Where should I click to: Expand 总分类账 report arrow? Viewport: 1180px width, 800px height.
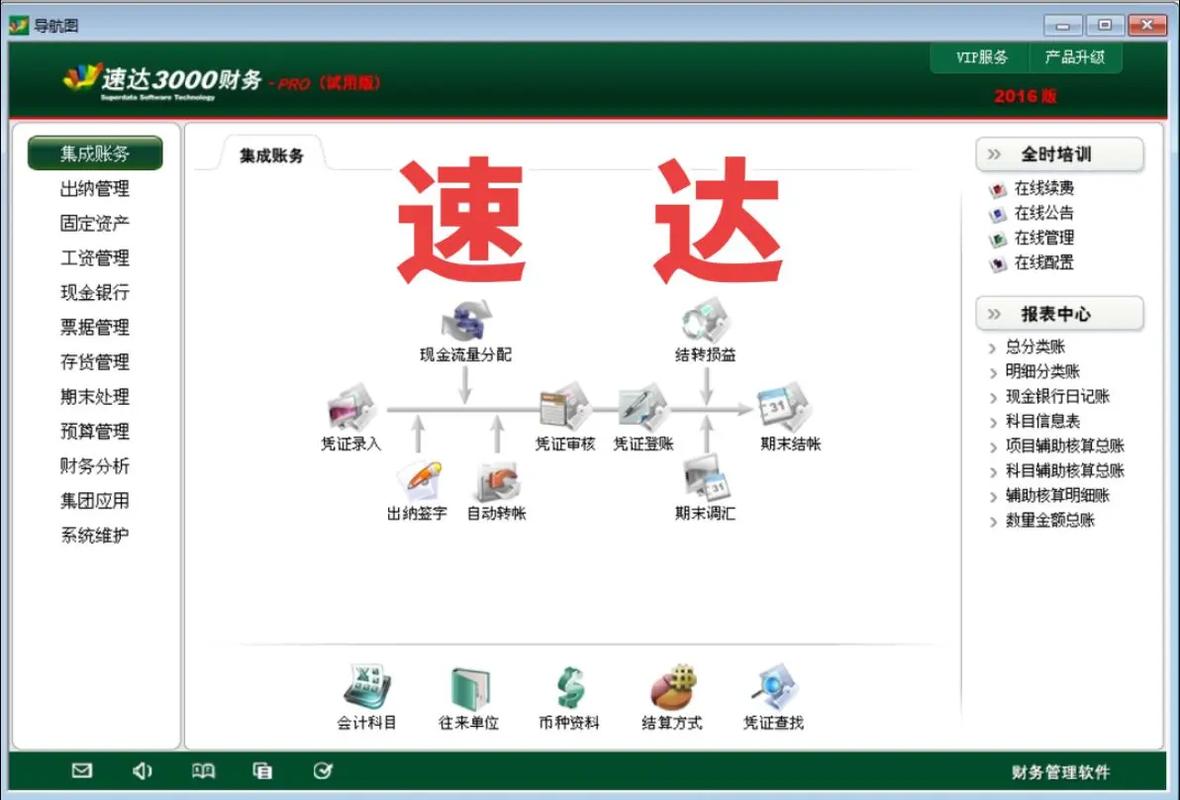tap(992, 348)
